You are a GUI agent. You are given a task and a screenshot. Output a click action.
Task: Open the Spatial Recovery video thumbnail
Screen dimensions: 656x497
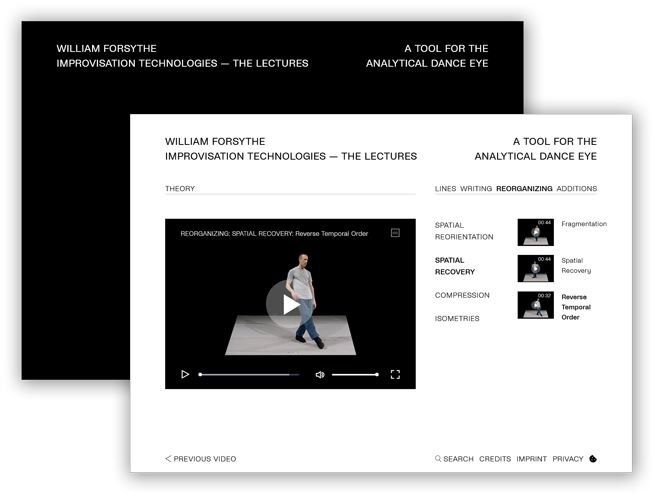tap(536, 269)
